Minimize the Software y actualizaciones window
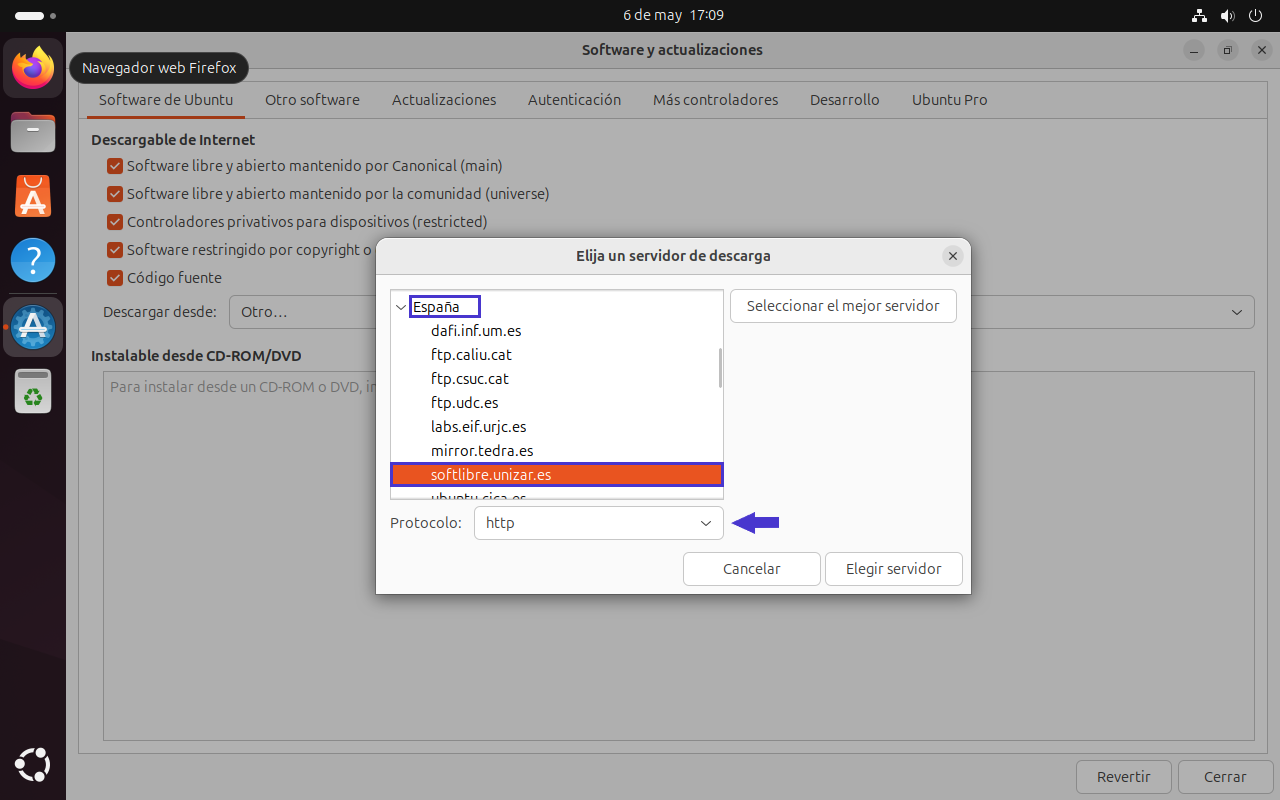Image resolution: width=1280 pixels, height=800 pixels. (1194, 50)
